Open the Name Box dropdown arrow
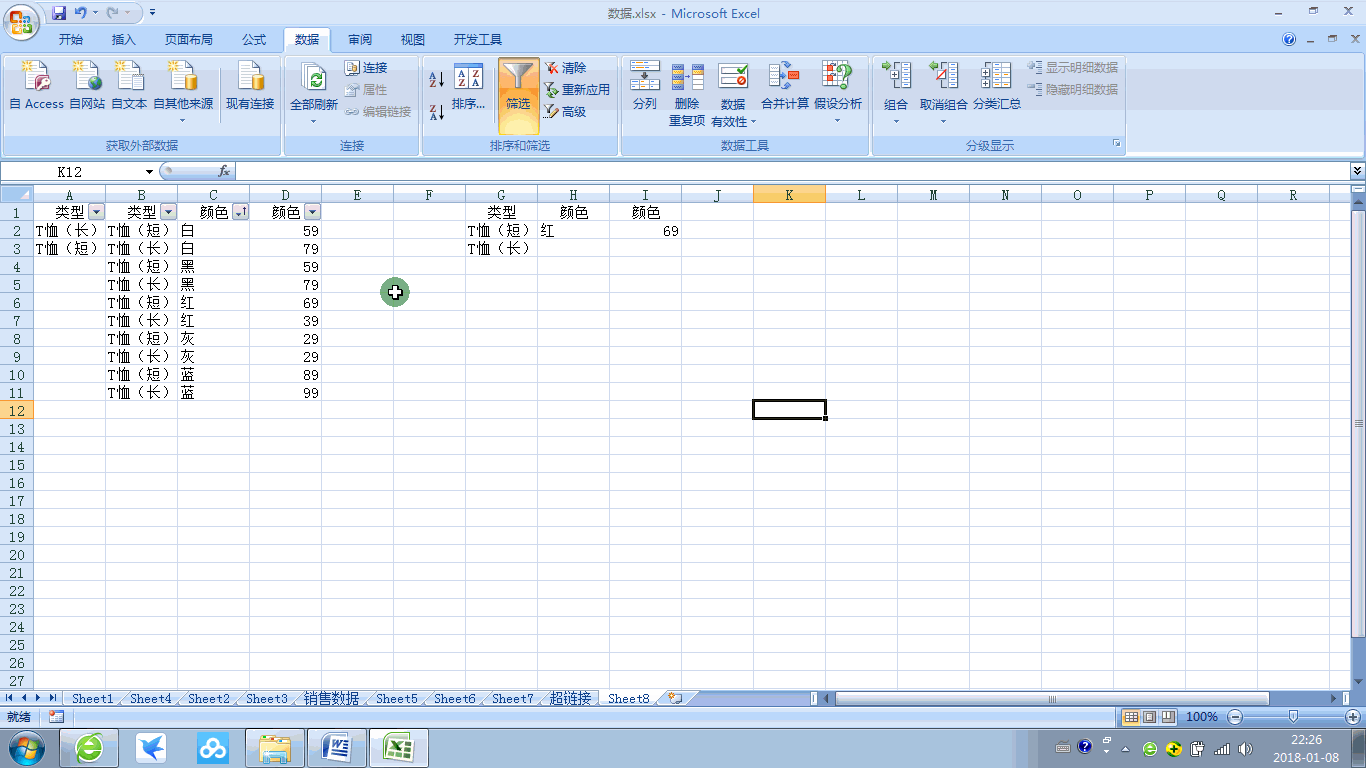1366x768 pixels. [x=149, y=172]
